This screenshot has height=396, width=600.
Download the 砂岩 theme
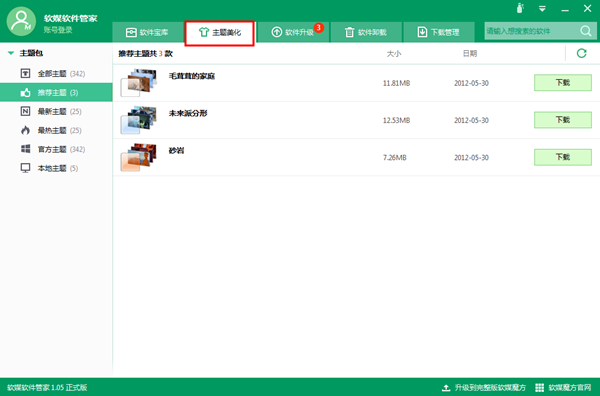(x=562, y=157)
